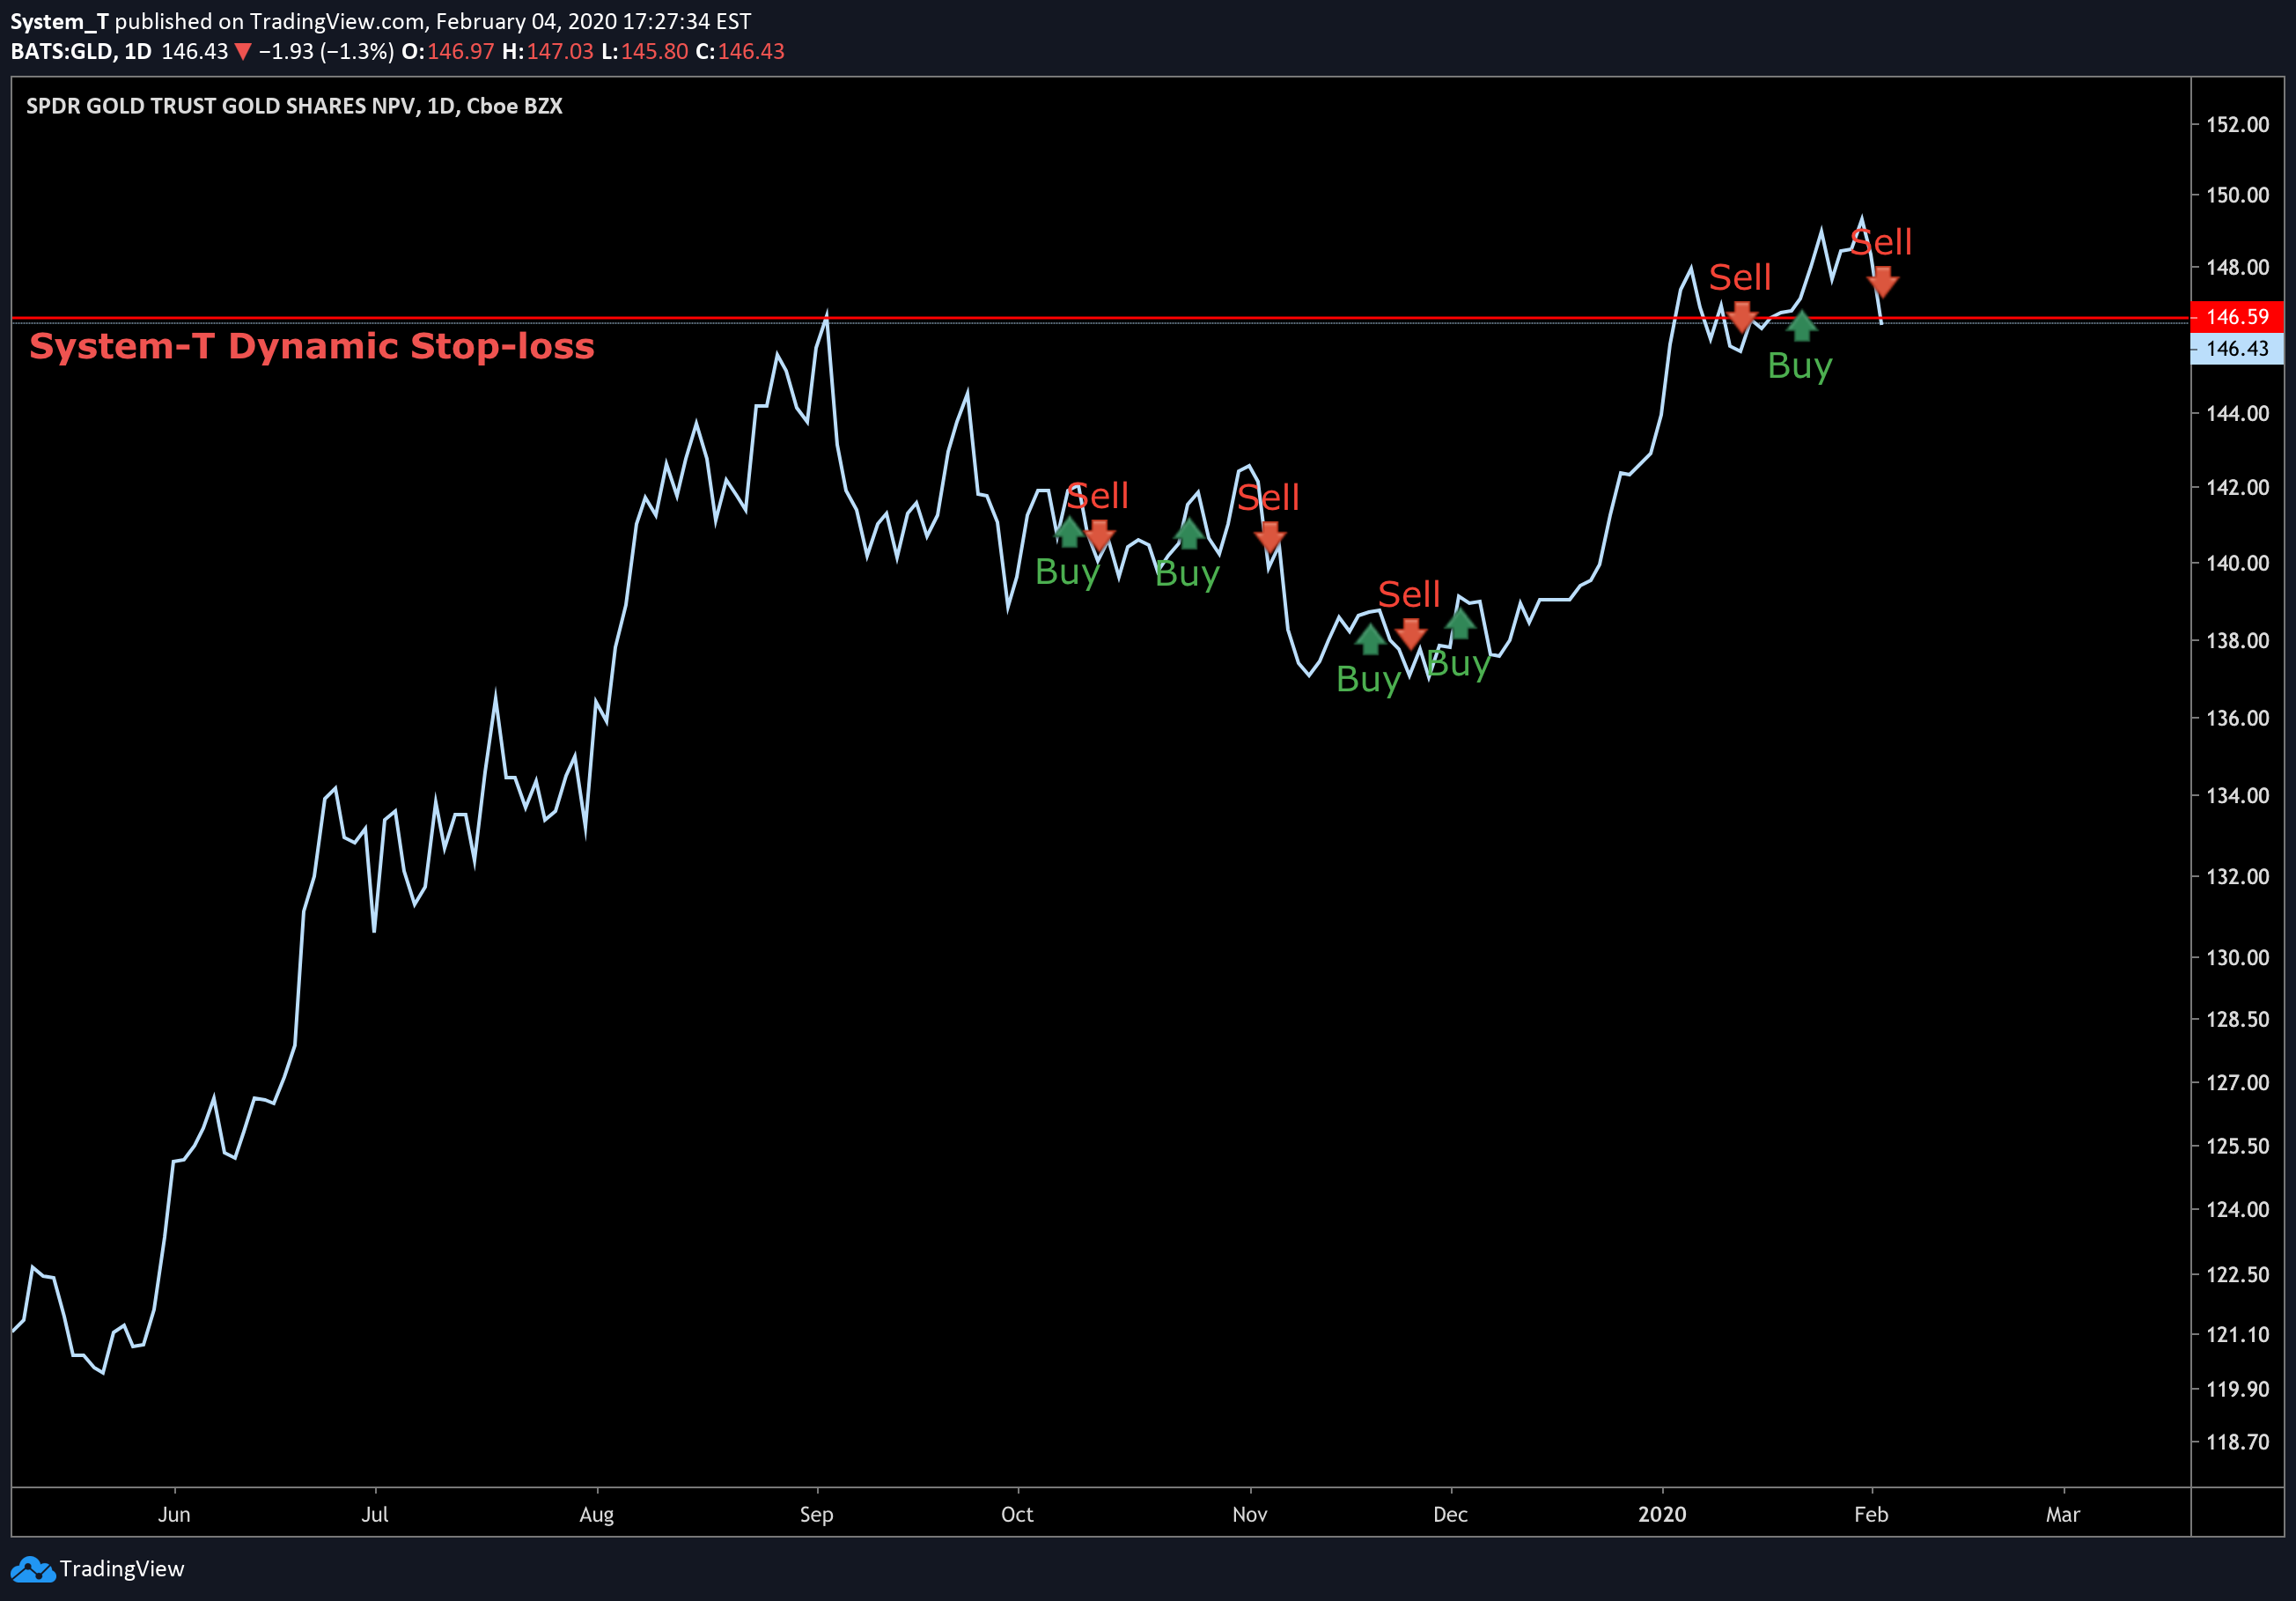Viewport: 2296px width, 1601px height.
Task: Click the 140.00 price axis label
Action: (x=2238, y=563)
